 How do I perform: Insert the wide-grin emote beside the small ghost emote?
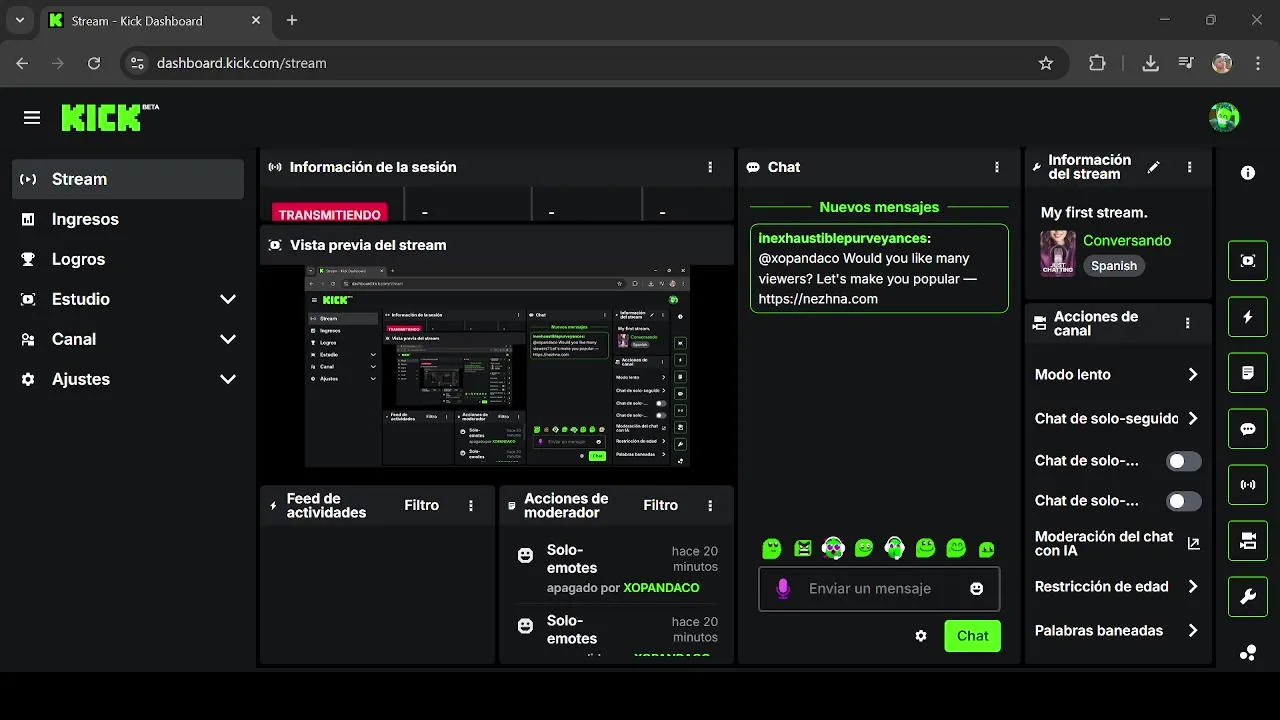957,548
